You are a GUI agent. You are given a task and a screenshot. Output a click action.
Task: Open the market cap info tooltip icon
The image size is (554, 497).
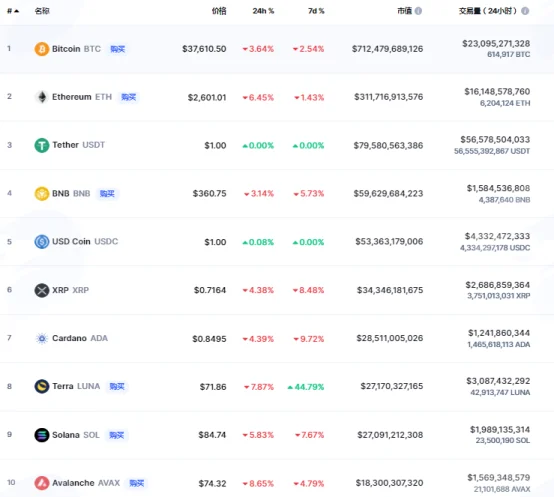pyautogui.click(x=418, y=11)
